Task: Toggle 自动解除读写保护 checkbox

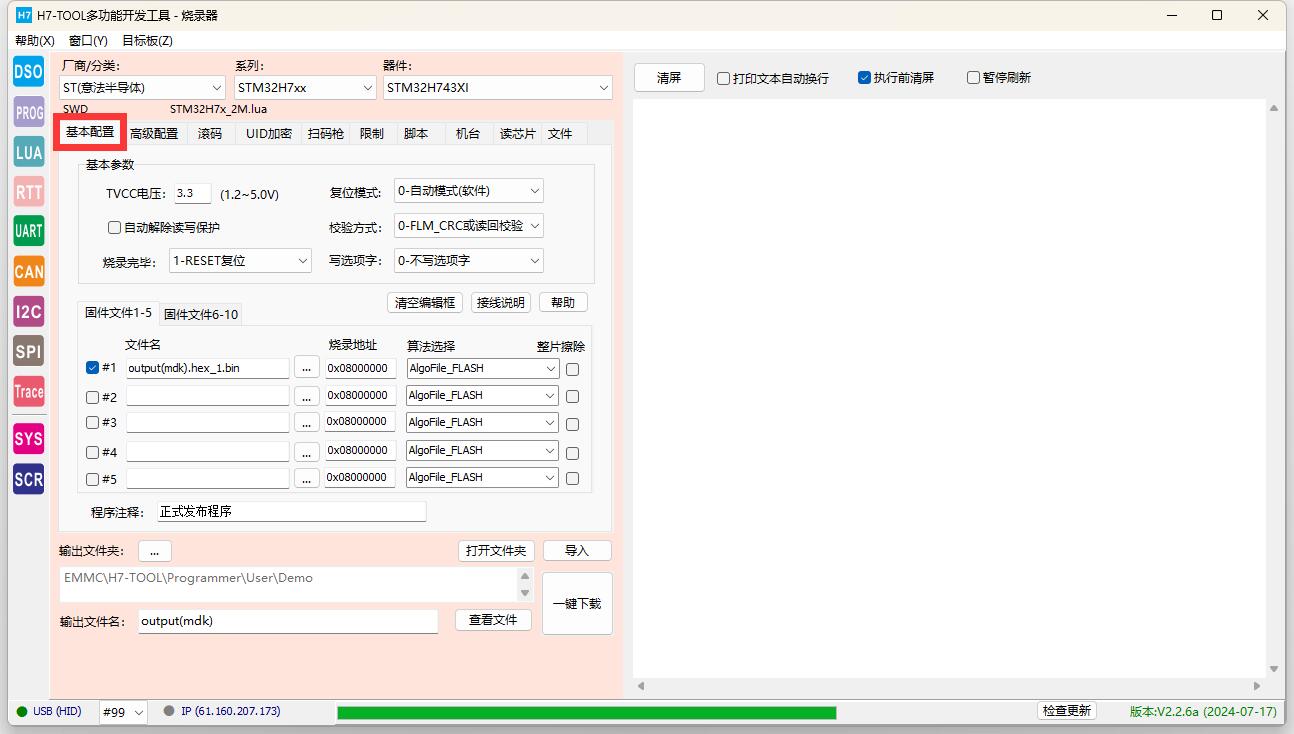Action: point(114,228)
